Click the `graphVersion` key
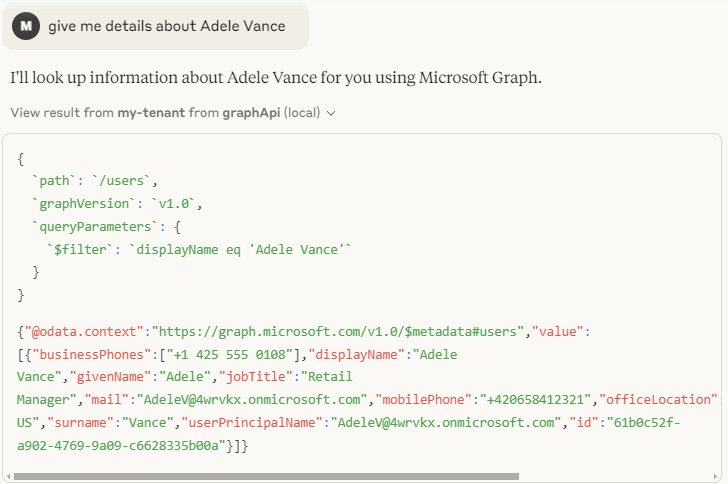Viewport: 728px width, 484px height. (x=80, y=203)
